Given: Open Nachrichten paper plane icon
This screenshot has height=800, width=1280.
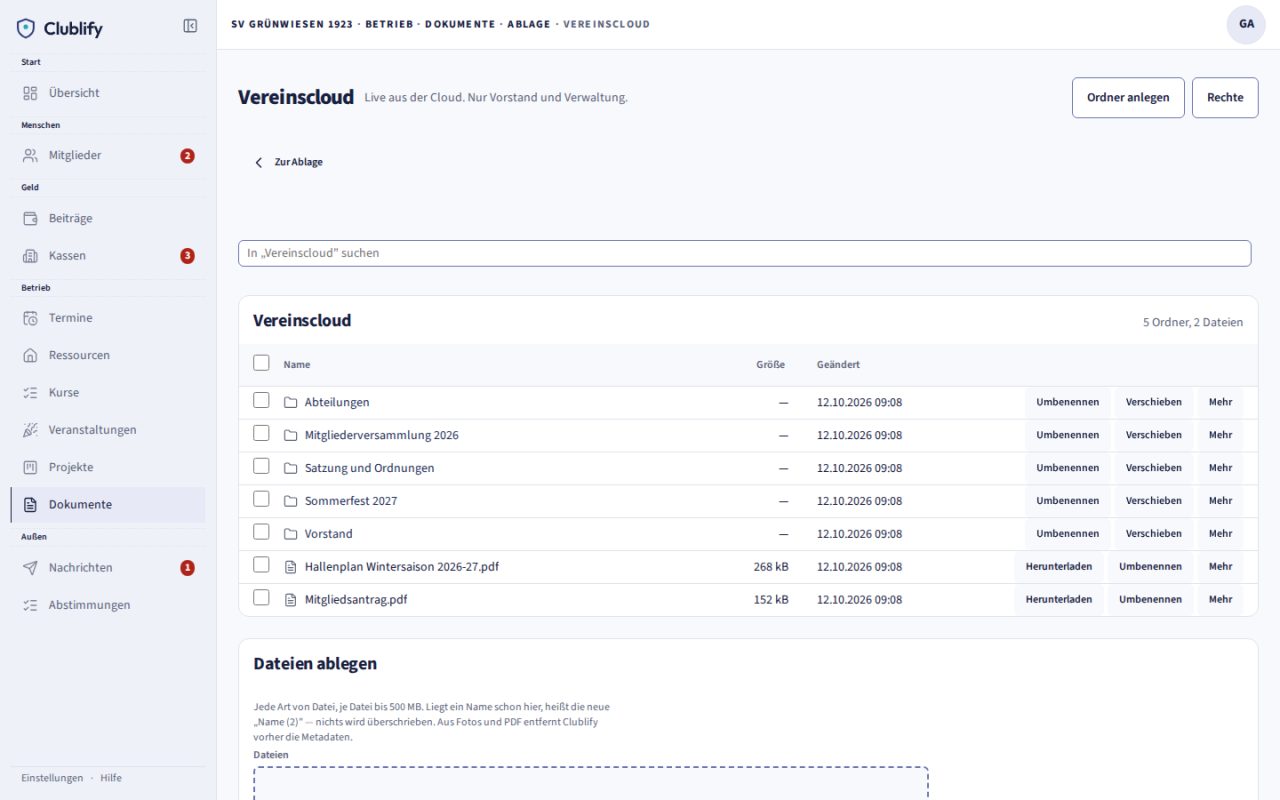Looking at the screenshot, I should pyautogui.click(x=30, y=567).
